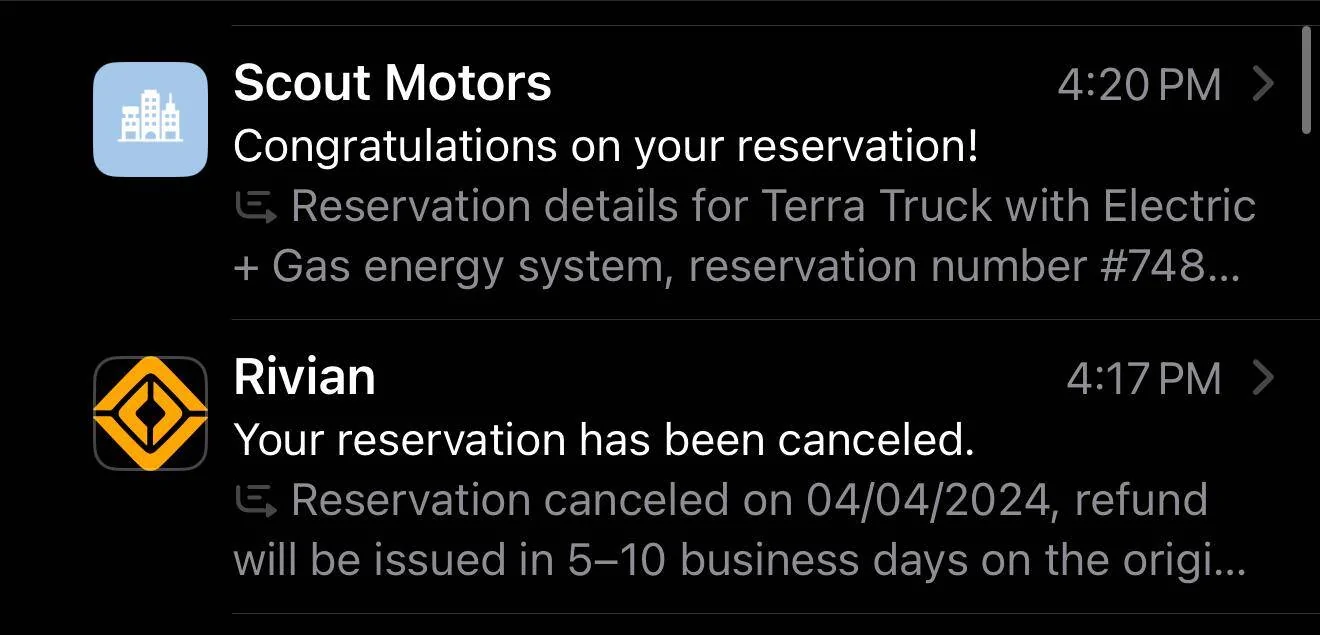Image resolution: width=1320 pixels, height=635 pixels.
Task: Click the Scout Motors building avatar icon
Action: pos(150,119)
